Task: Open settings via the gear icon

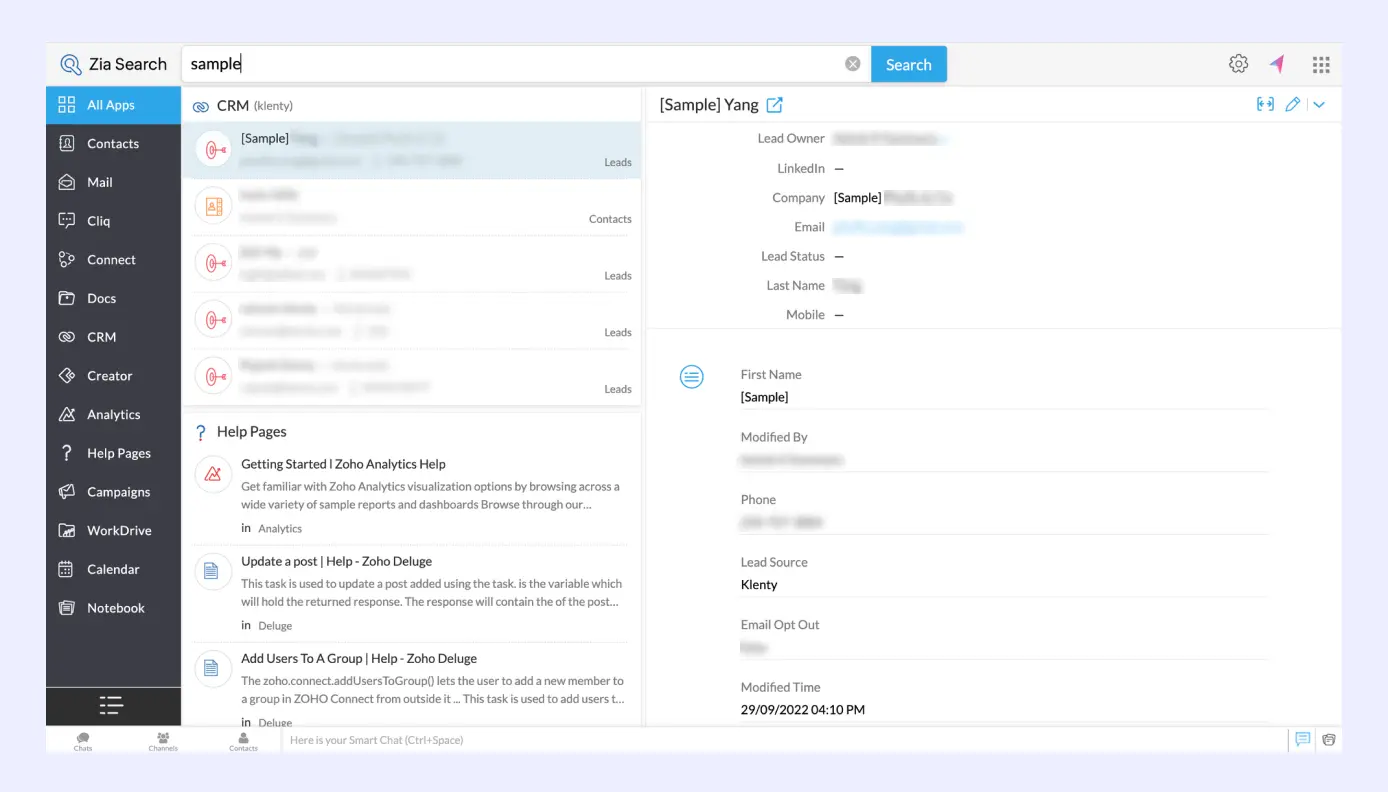Action: click(x=1238, y=64)
